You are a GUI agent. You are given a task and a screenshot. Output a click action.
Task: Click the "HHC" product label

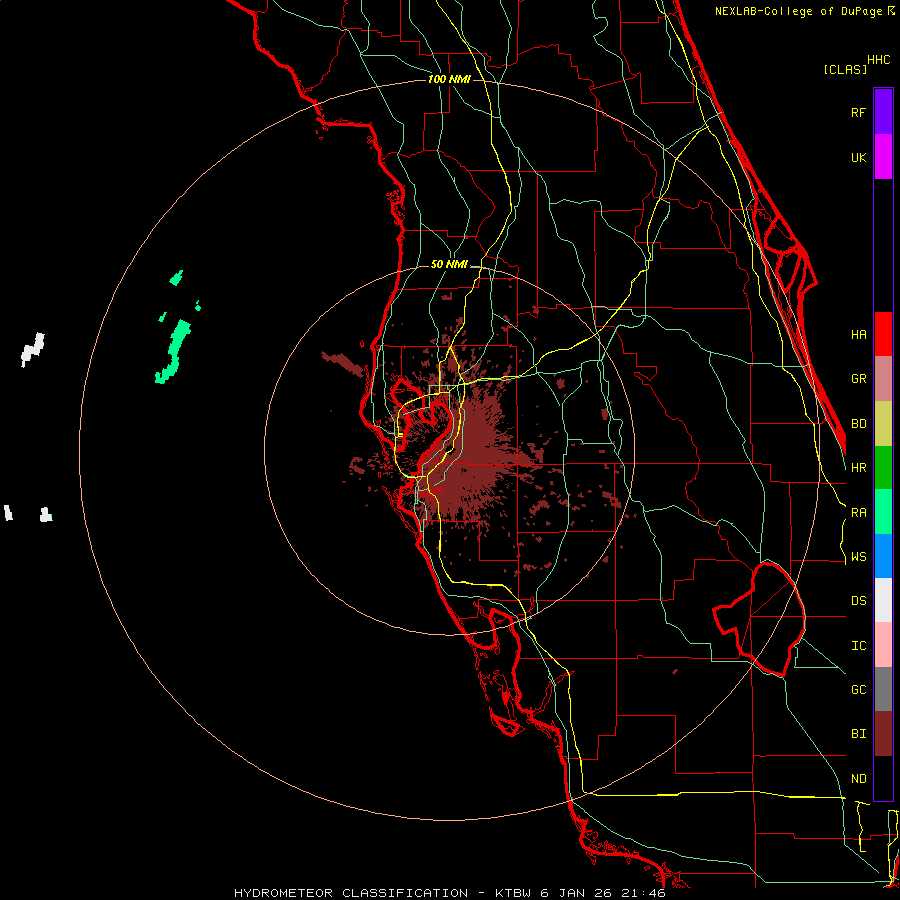tap(878, 60)
